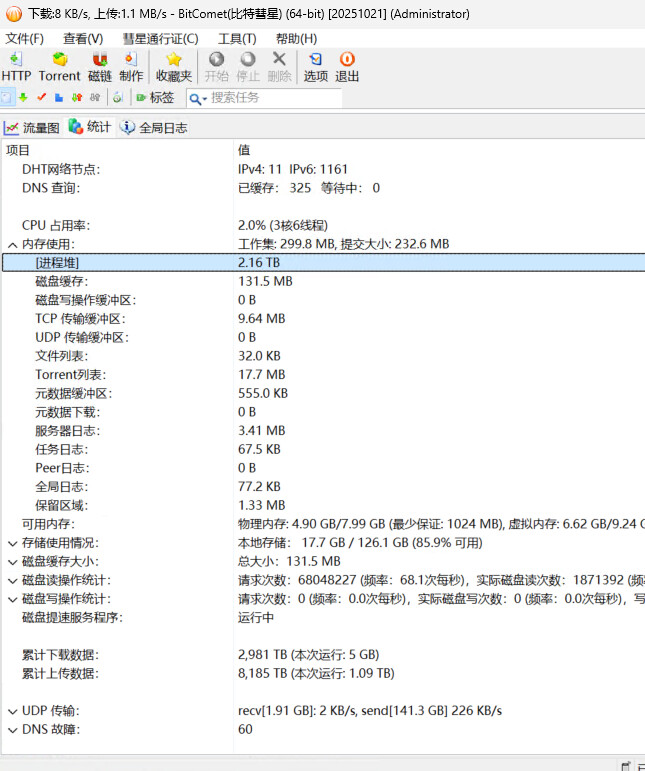This screenshot has width=645, height=771.
Task: Click the 磁链 magnet link icon
Action: pos(100,67)
